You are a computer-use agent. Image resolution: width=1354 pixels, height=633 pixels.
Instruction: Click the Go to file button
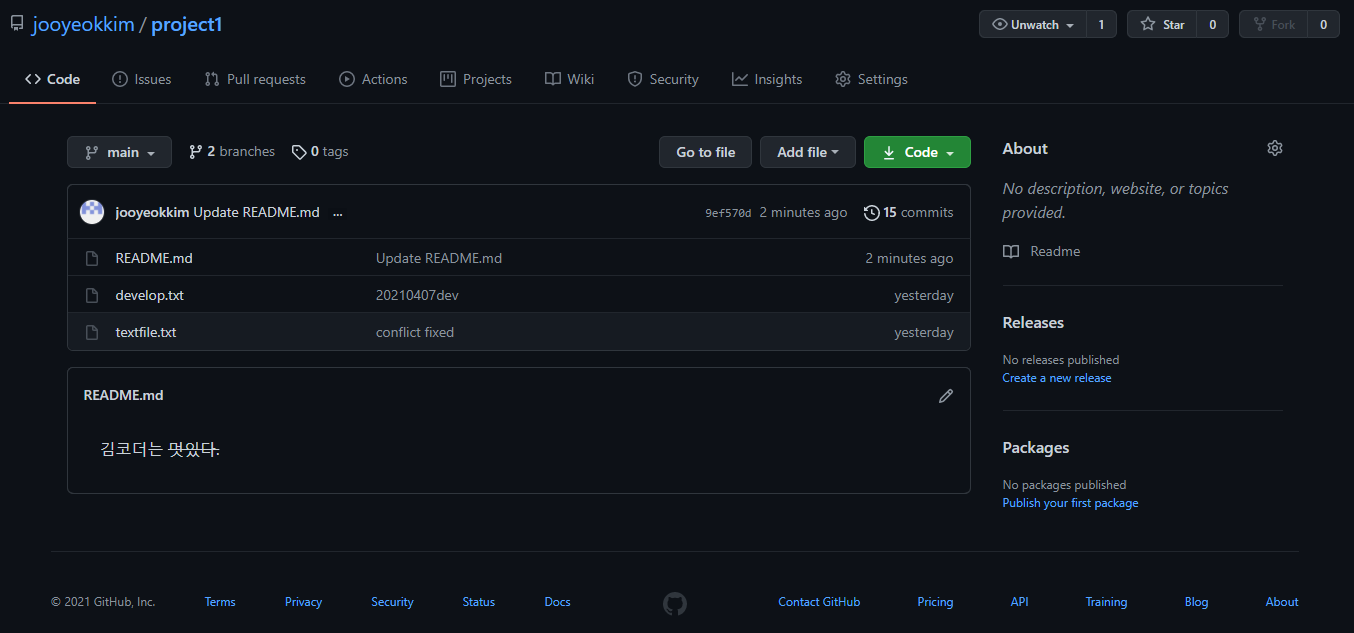705,152
